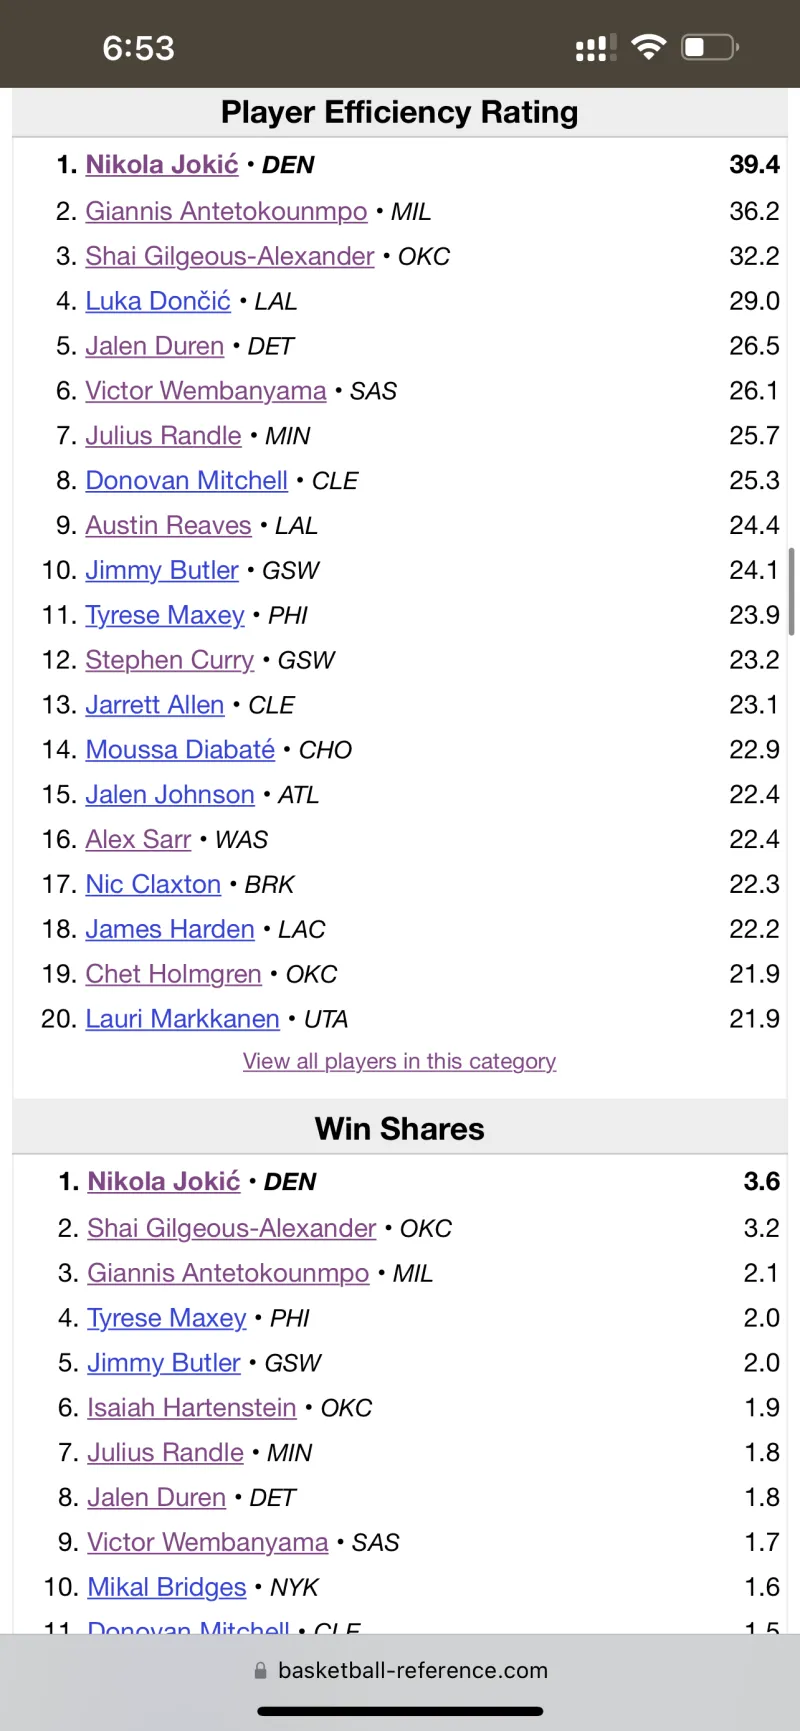
Task: Open Nic Claxton's player page
Action: [153, 884]
